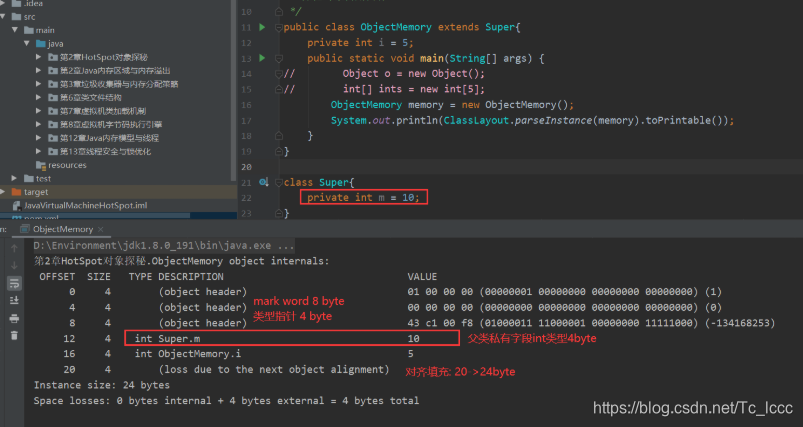Expand the target folder arrow
This screenshot has height=427, width=803.
coord(3,191)
